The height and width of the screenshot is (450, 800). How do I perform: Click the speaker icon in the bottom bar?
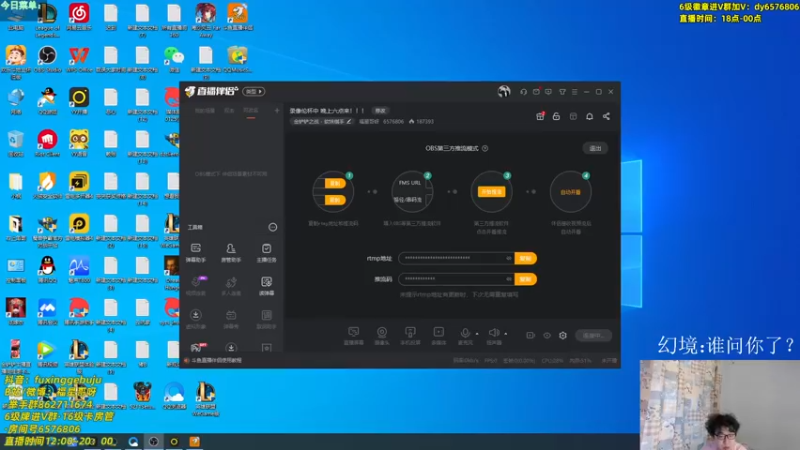tap(493, 333)
